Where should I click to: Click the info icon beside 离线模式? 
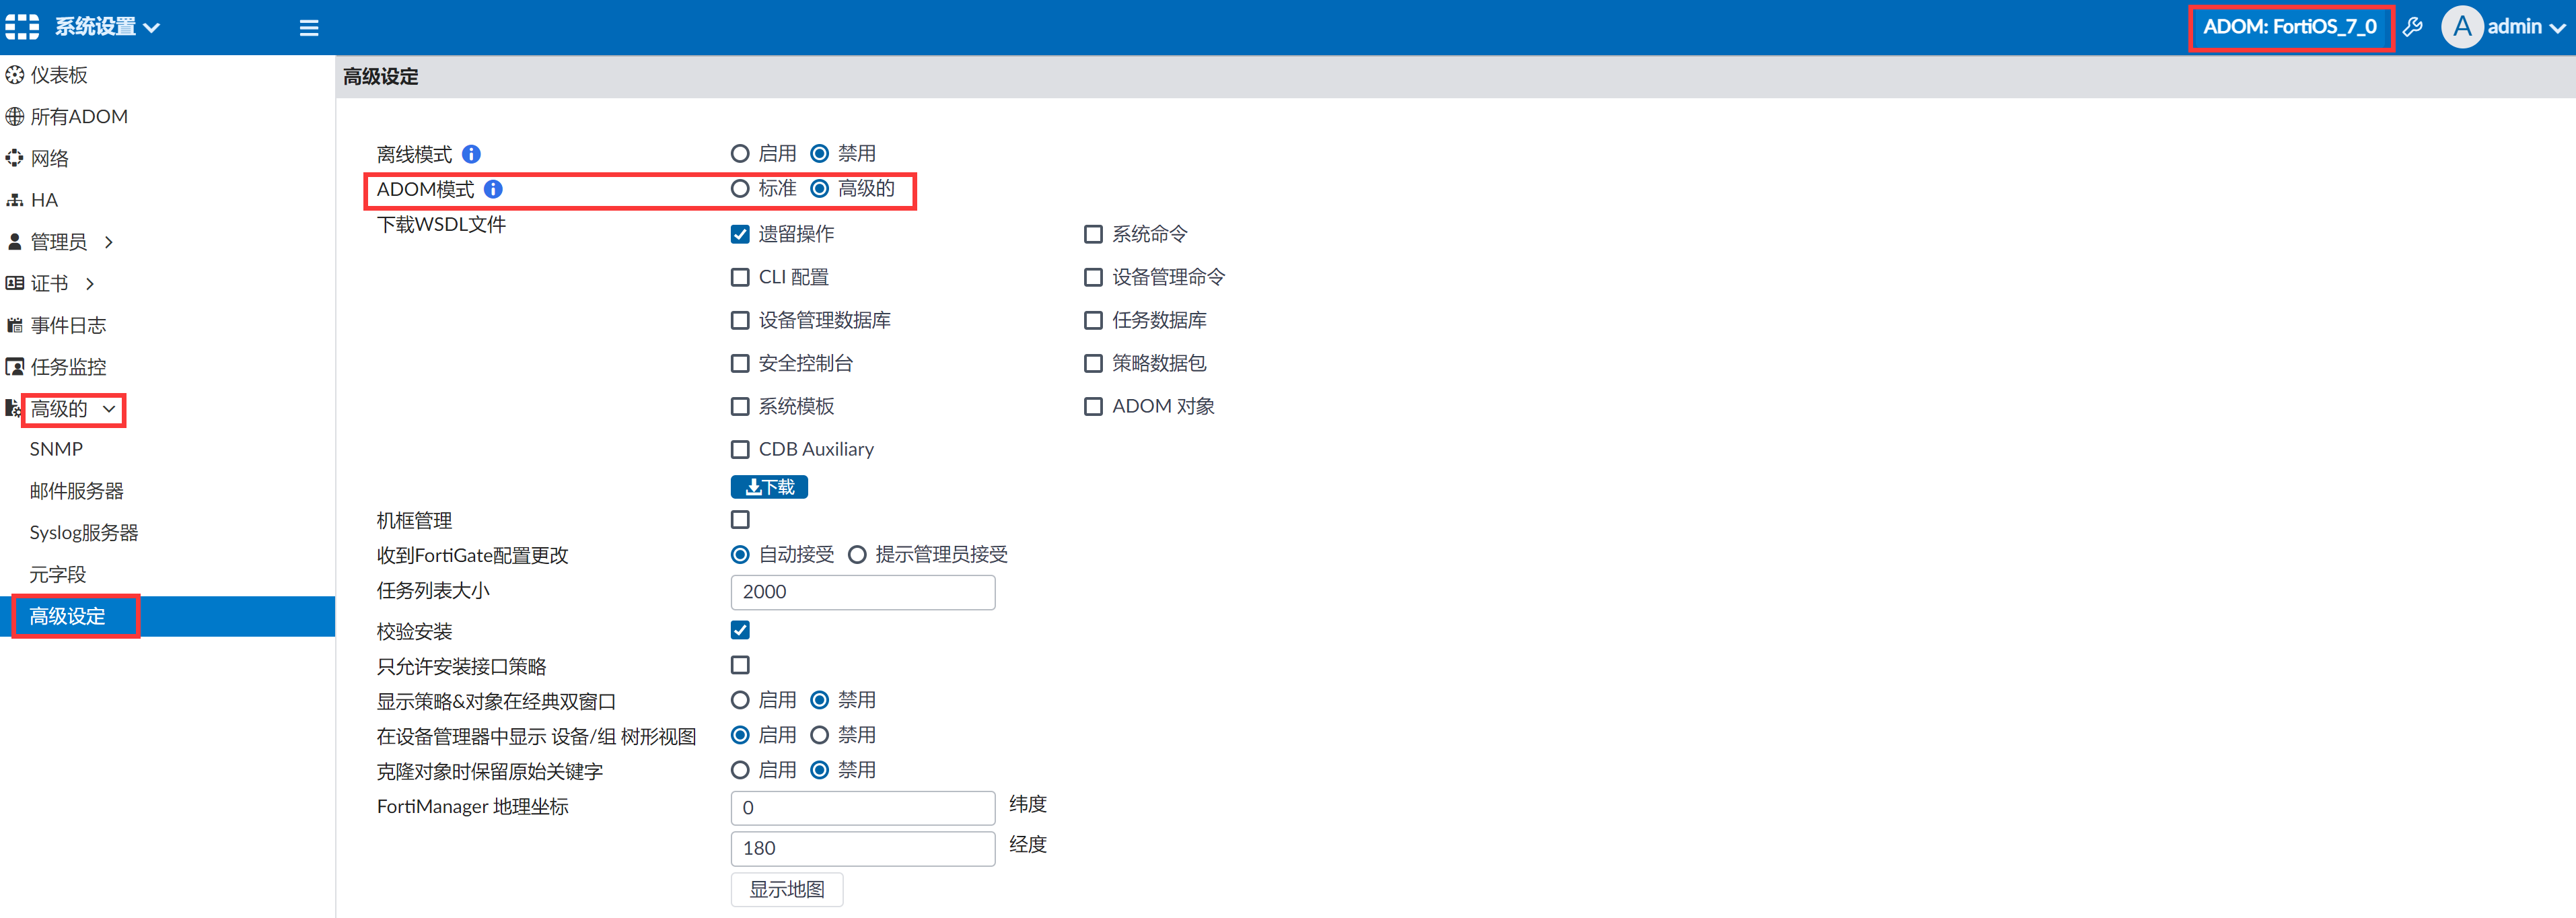[x=472, y=154]
